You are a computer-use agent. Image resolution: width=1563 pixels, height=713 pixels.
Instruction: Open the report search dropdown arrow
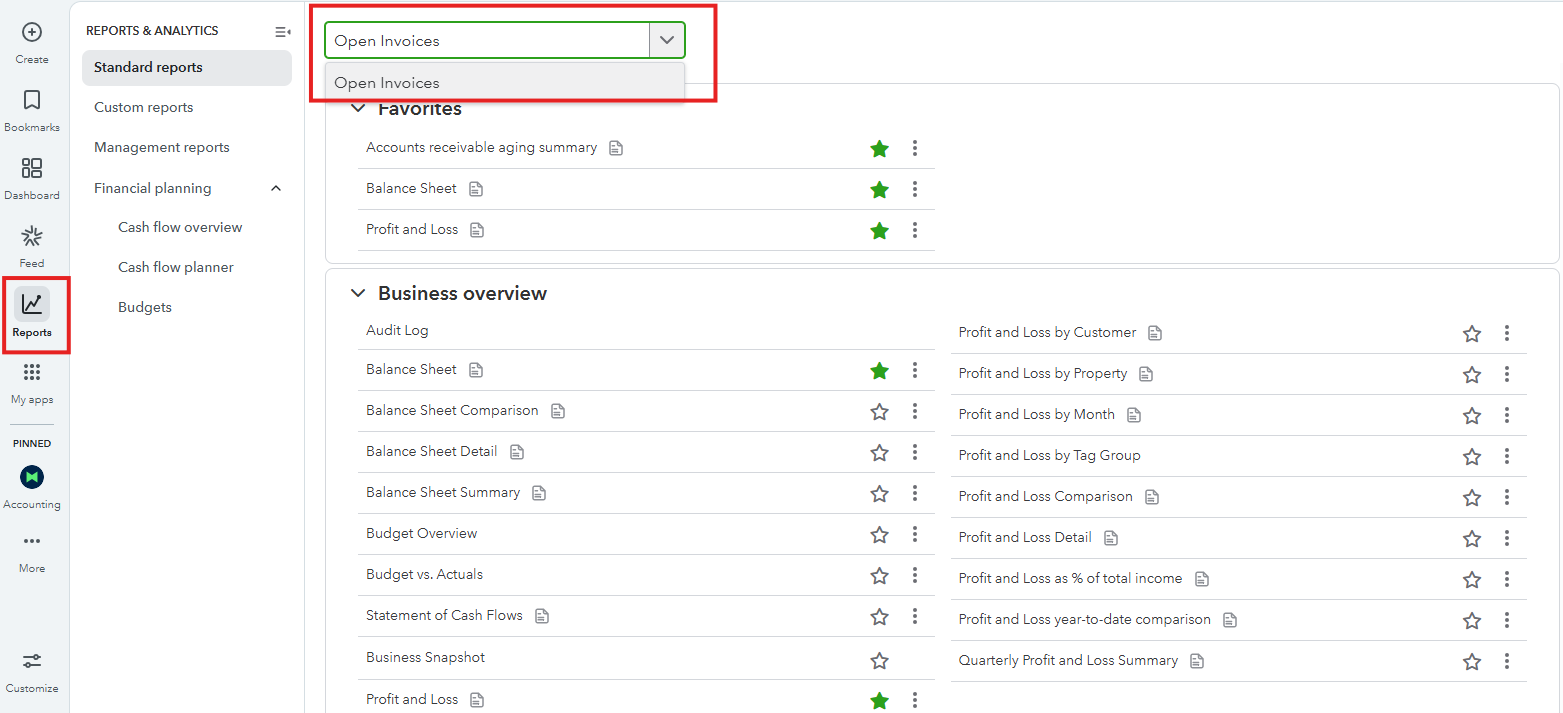coord(667,41)
